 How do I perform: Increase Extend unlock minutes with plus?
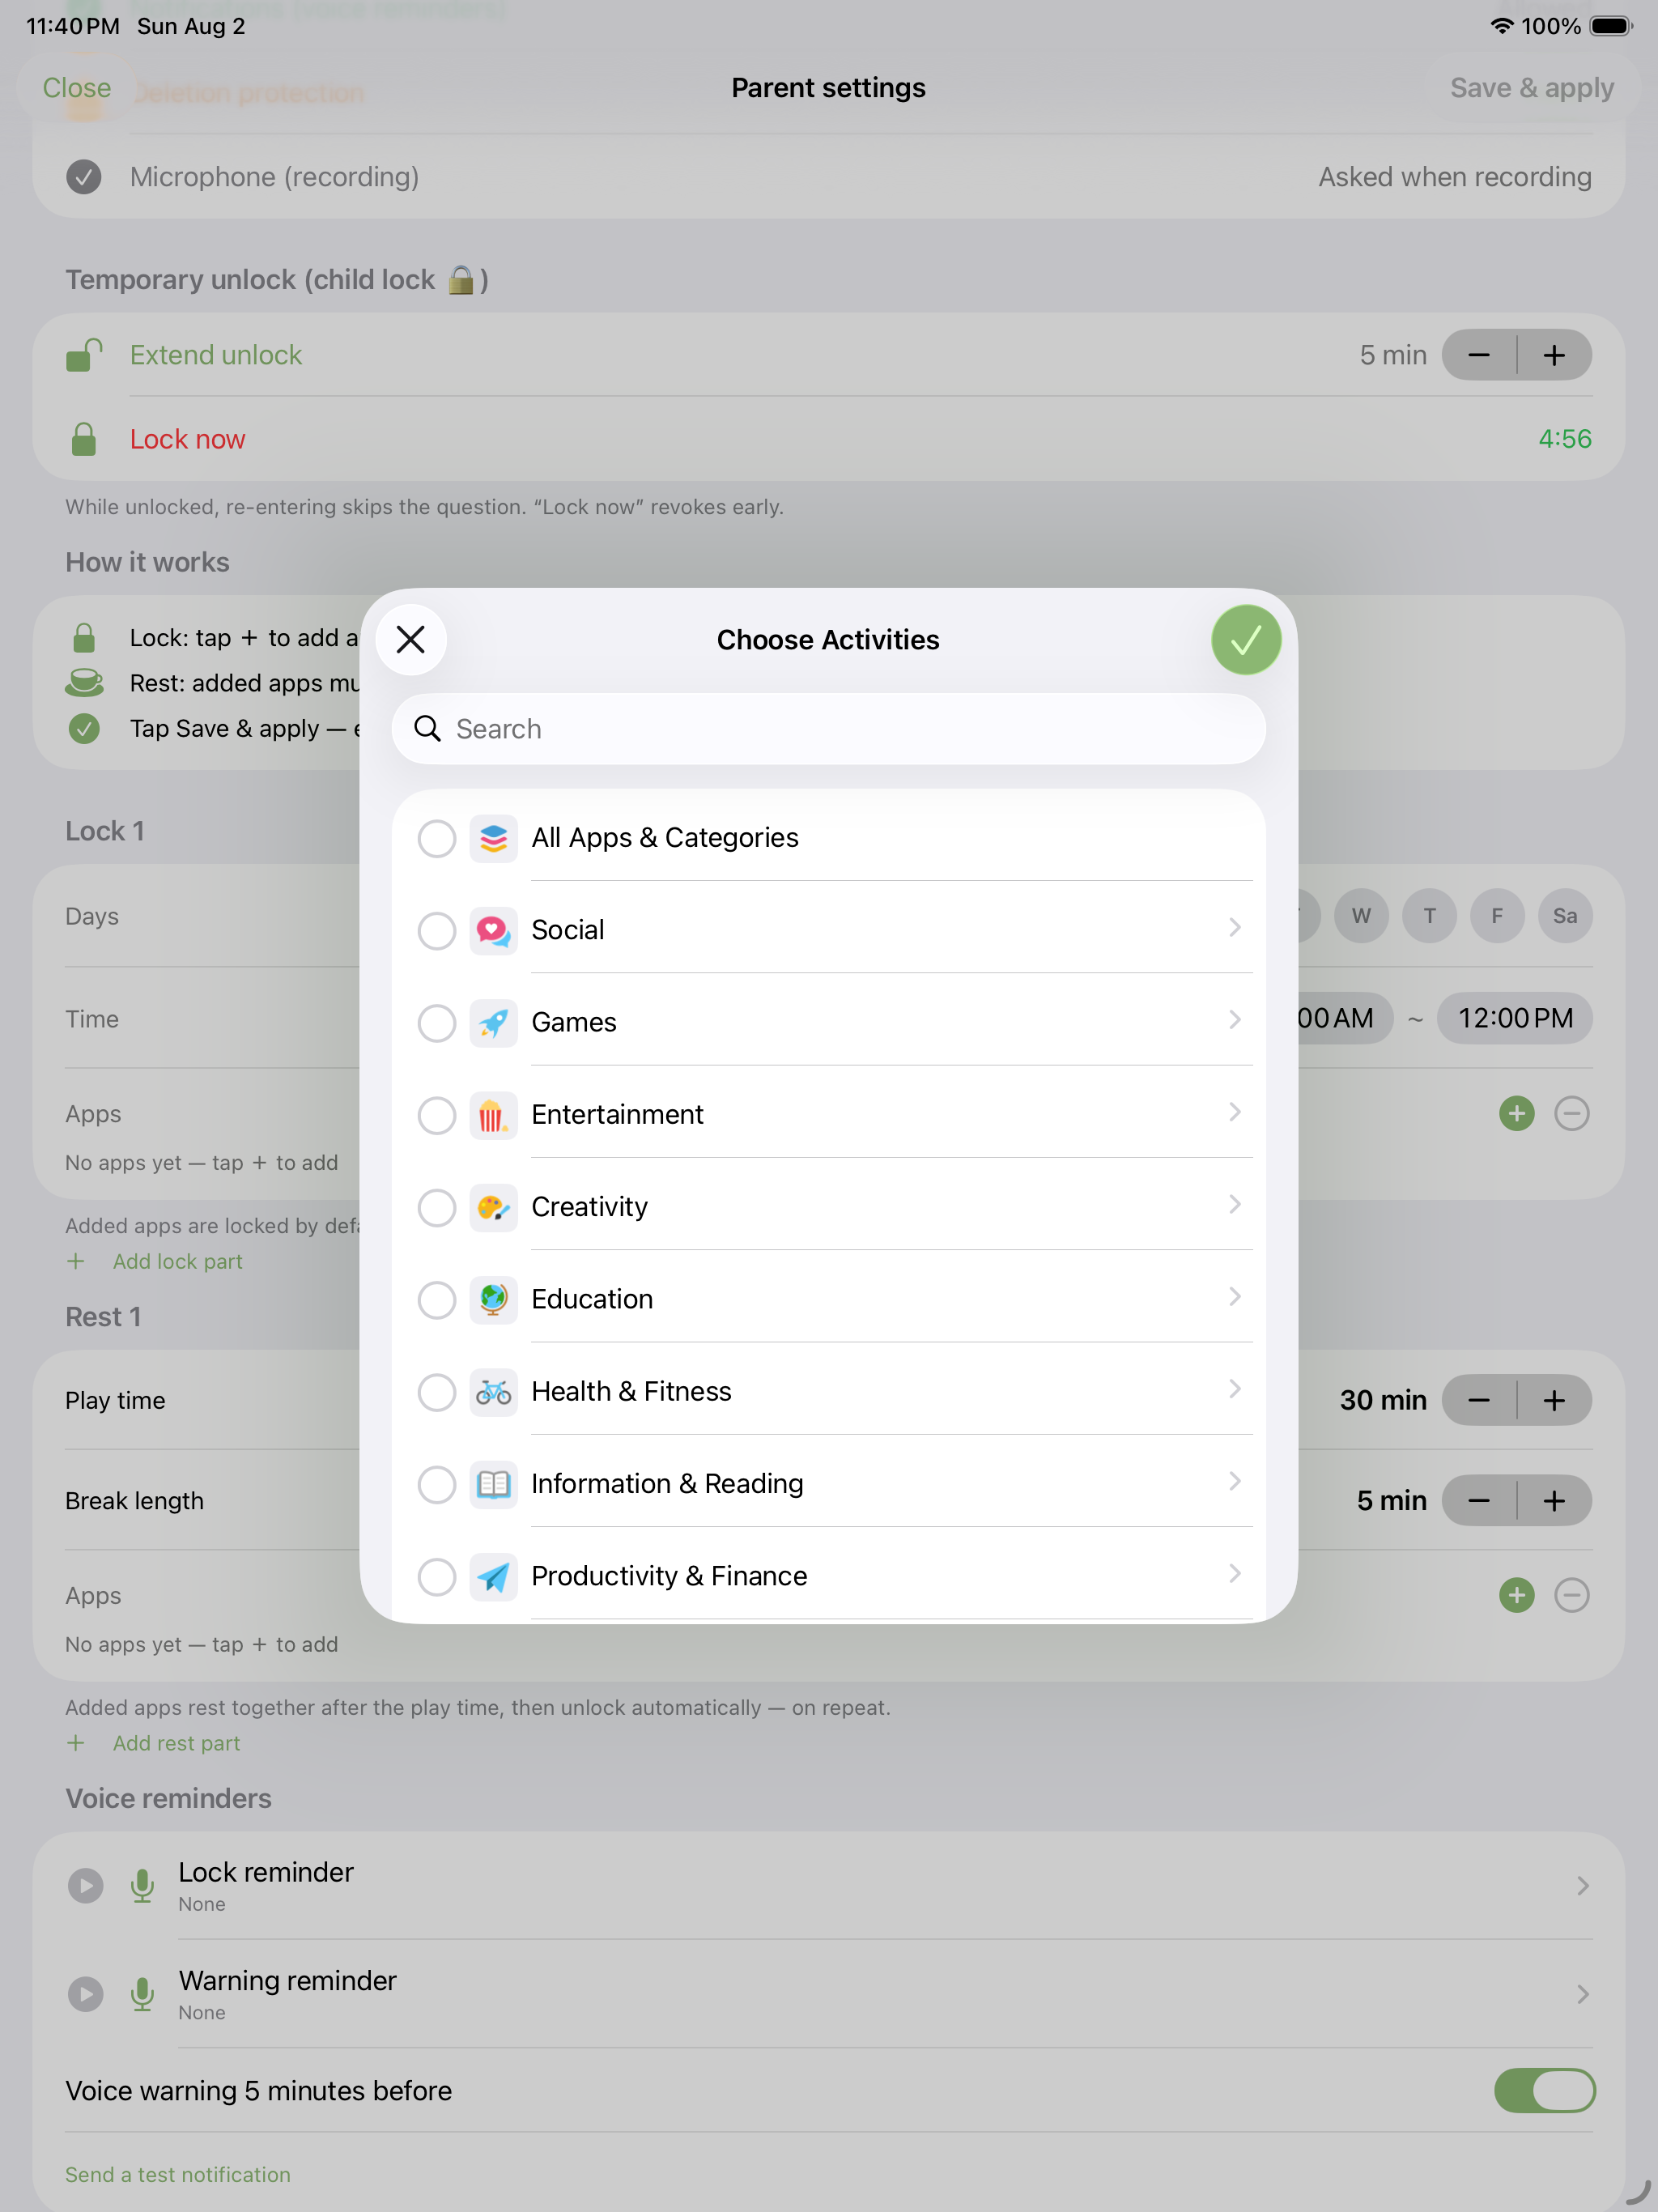pyautogui.click(x=1555, y=355)
